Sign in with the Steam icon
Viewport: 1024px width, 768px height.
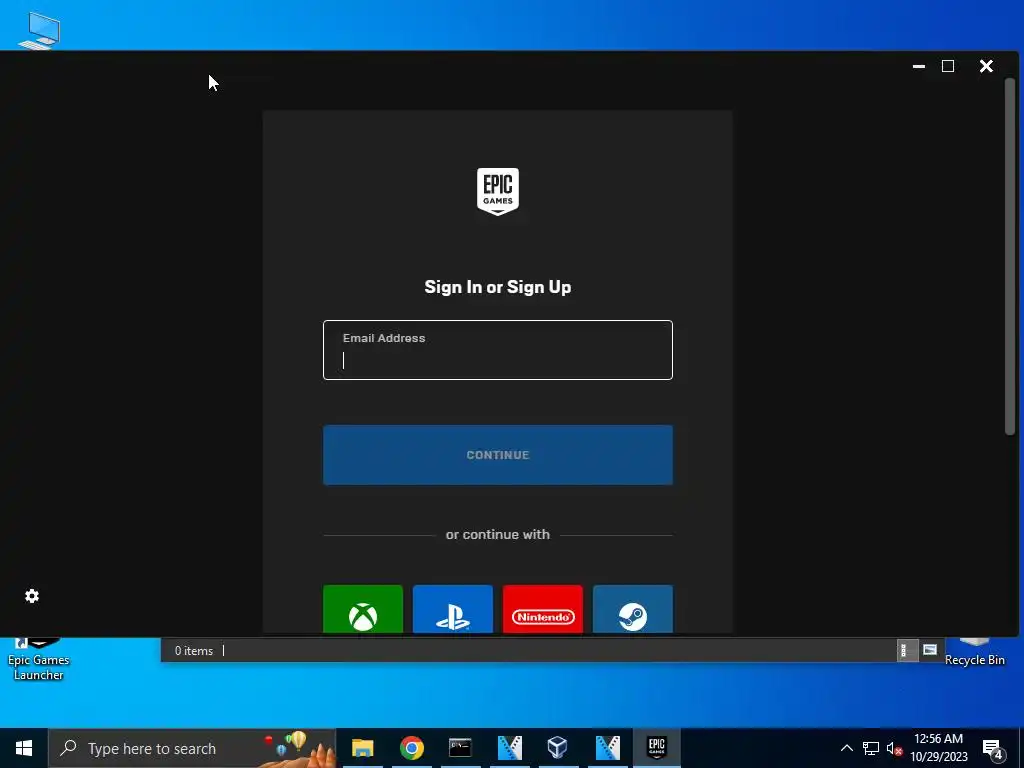pos(633,609)
